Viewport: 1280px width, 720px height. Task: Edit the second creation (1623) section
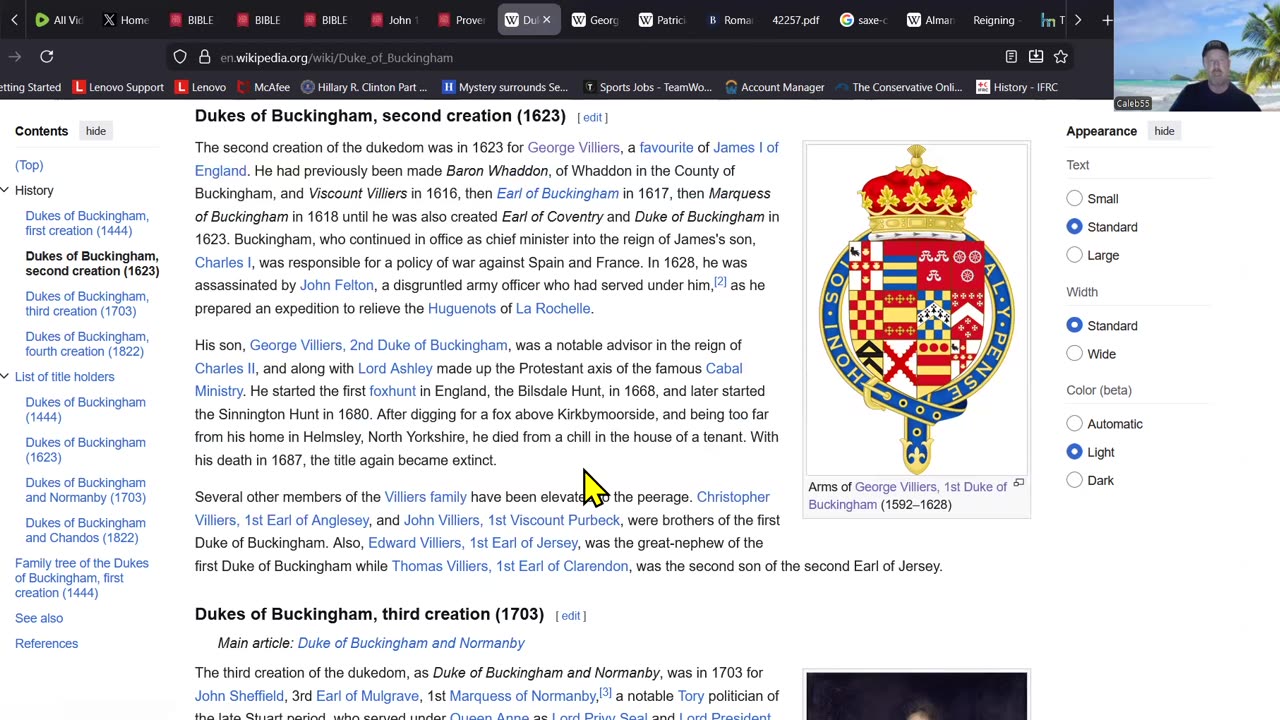click(592, 117)
